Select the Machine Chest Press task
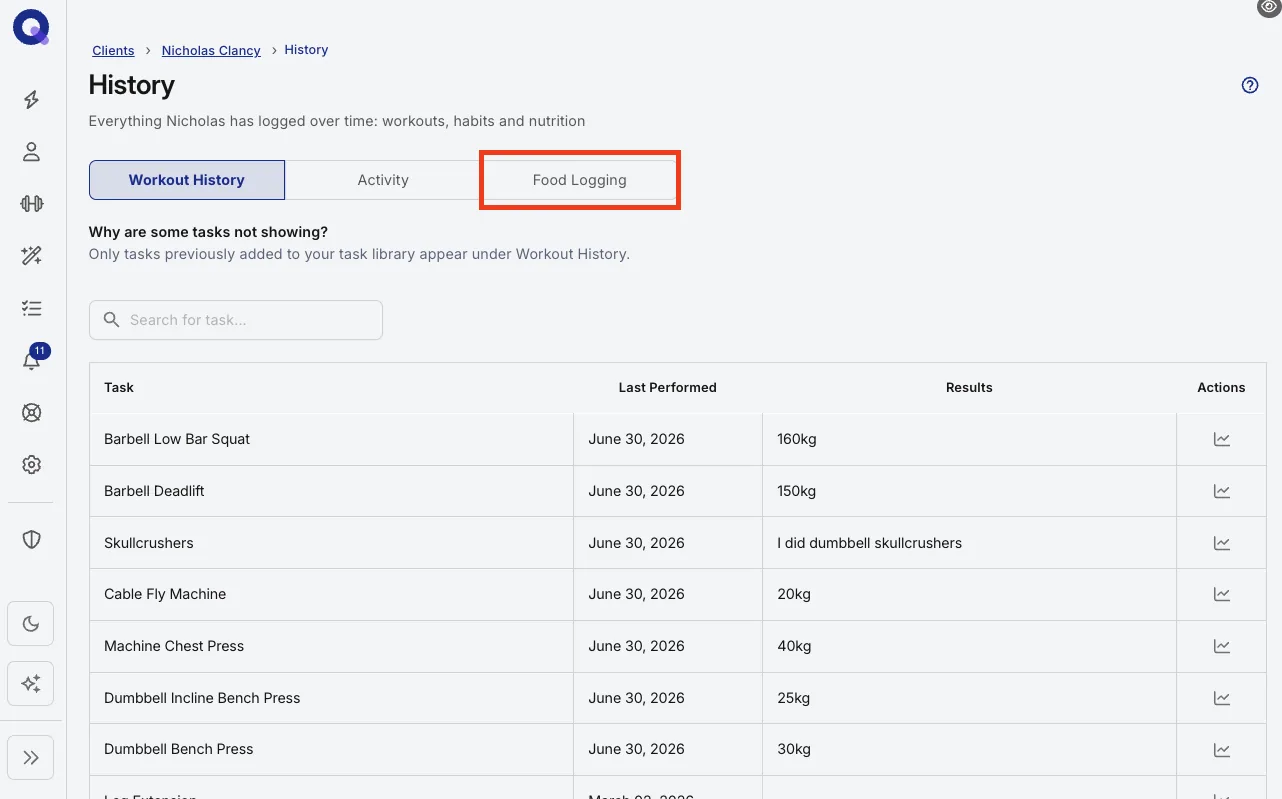The height and width of the screenshot is (799, 1282). pyautogui.click(x=174, y=646)
